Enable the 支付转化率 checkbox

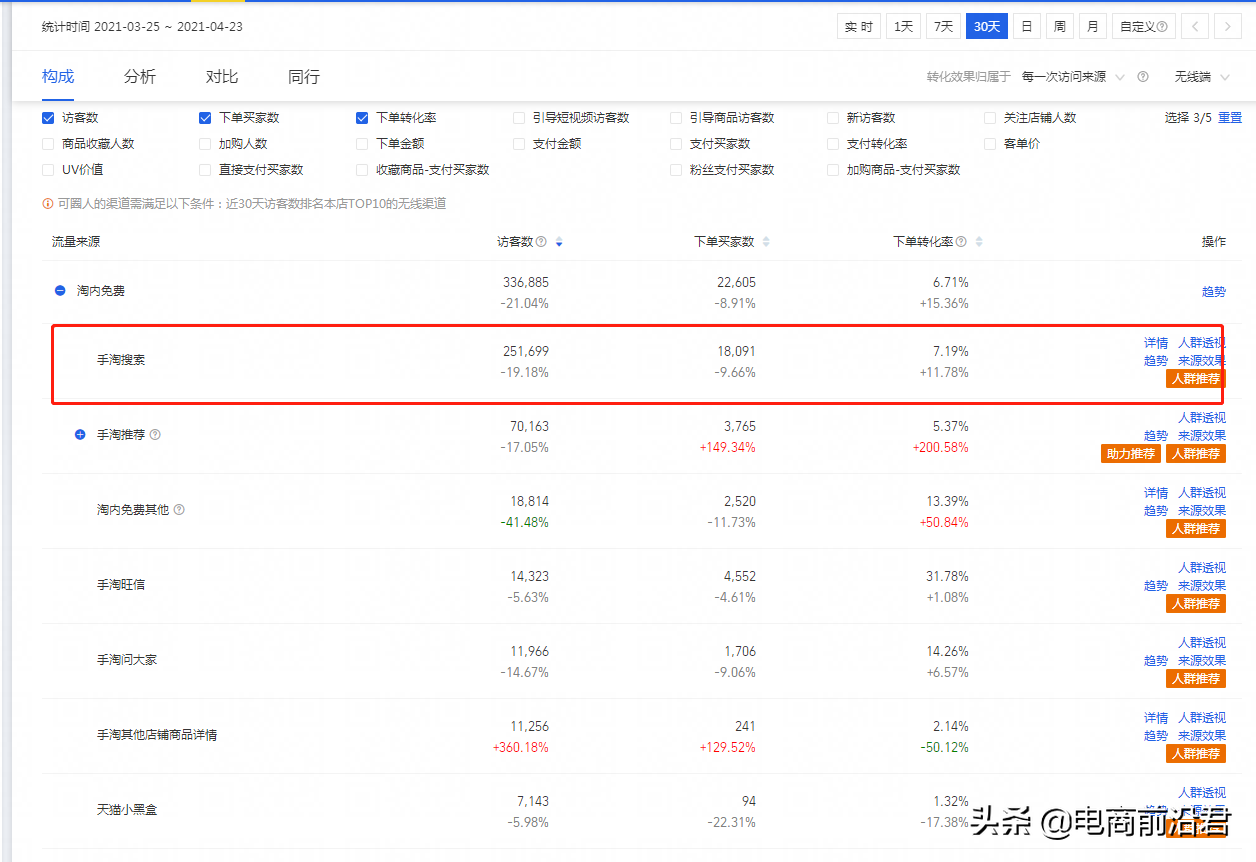click(833, 144)
